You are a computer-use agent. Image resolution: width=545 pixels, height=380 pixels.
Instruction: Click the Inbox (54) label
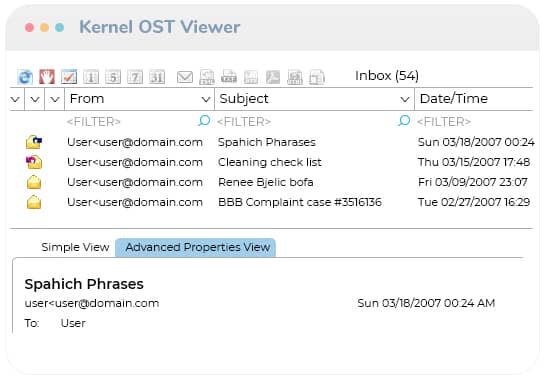(387, 76)
